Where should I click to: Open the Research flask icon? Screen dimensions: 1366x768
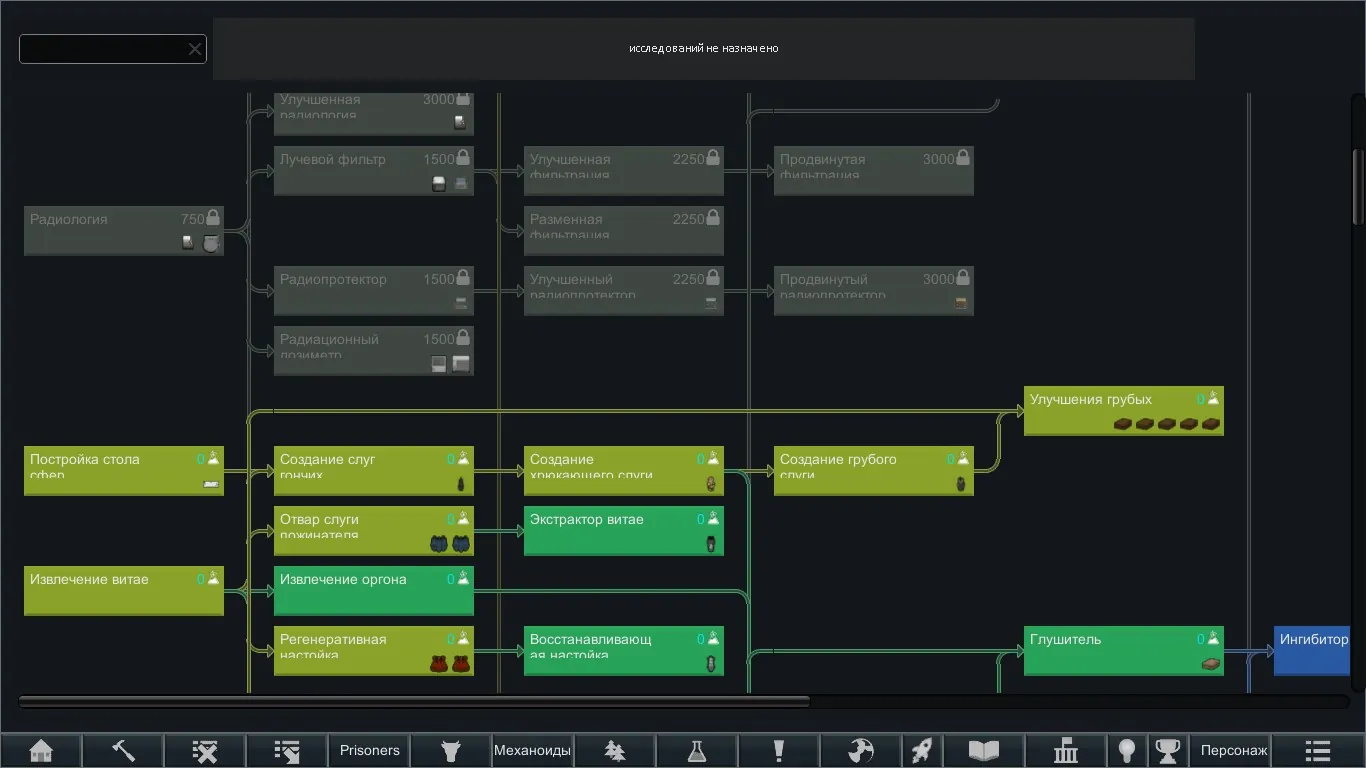(697, 750)
